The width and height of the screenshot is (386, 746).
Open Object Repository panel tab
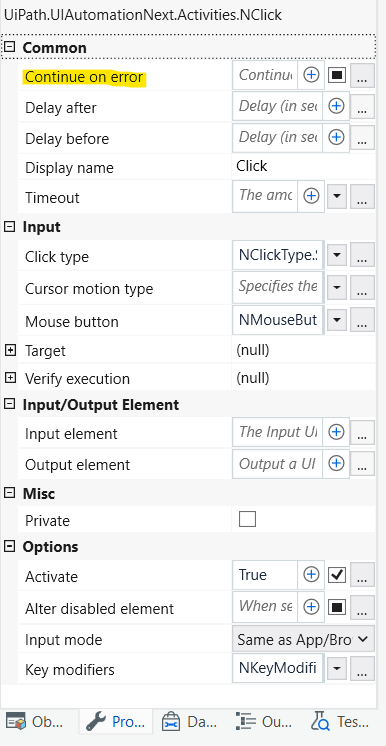(35, 722)
